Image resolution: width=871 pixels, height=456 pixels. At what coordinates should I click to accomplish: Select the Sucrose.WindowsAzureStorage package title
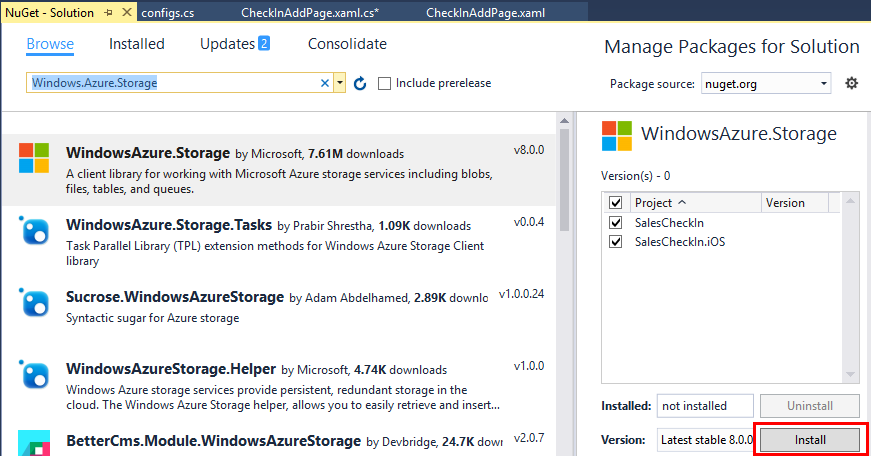click(175, 297)
